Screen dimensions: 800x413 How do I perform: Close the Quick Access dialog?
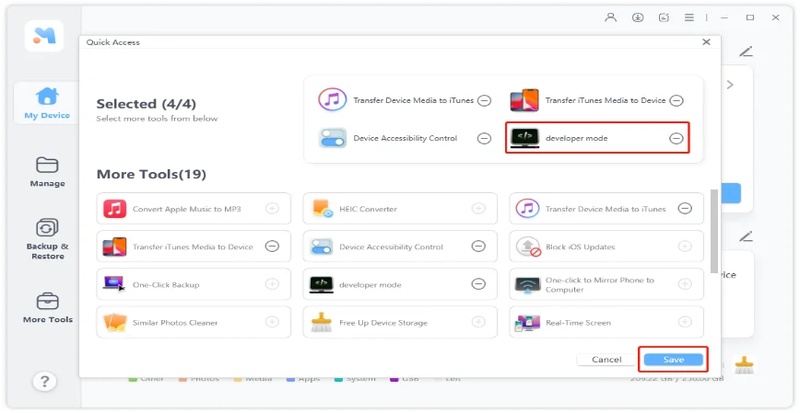point(706,42)
